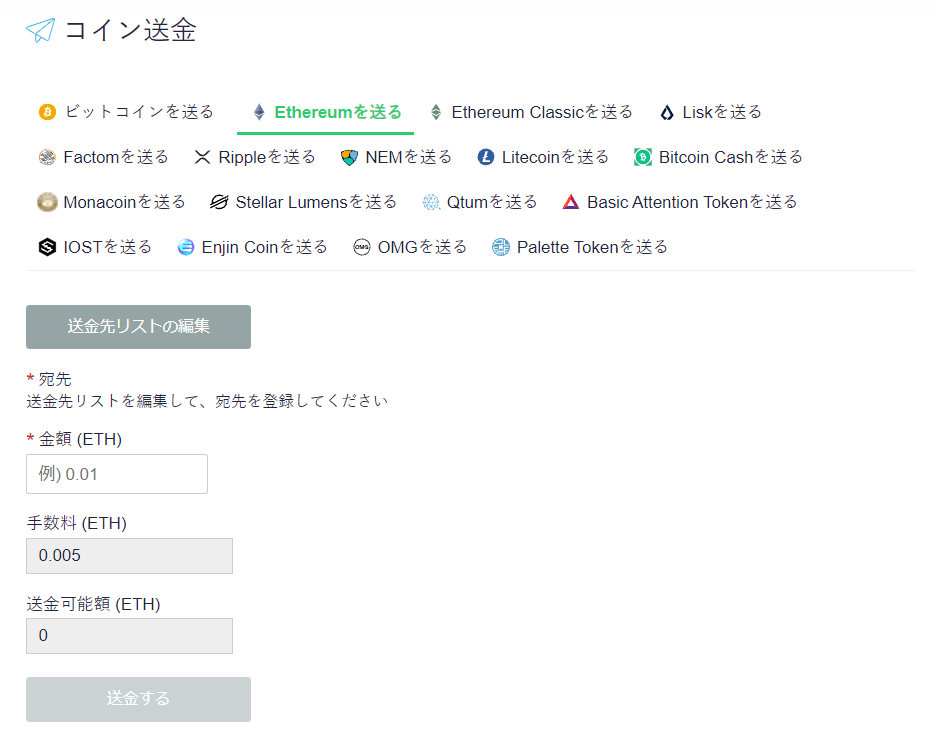Click the Factom logo icon

(x=47, y=157)
